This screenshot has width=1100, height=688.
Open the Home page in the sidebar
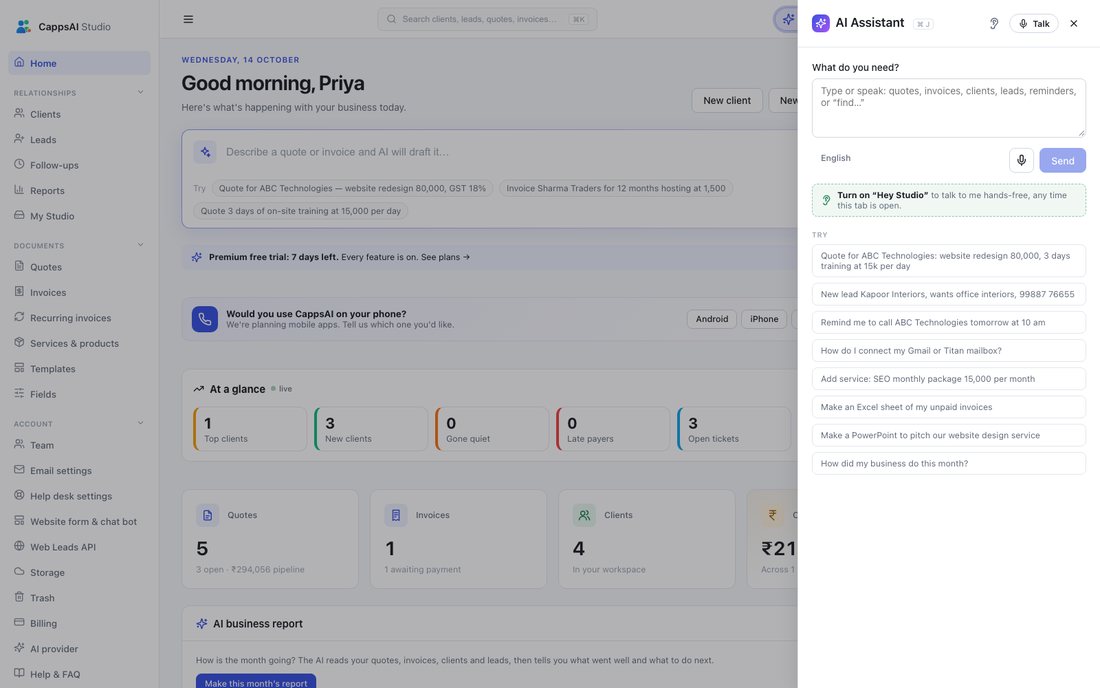pos(79,63)
